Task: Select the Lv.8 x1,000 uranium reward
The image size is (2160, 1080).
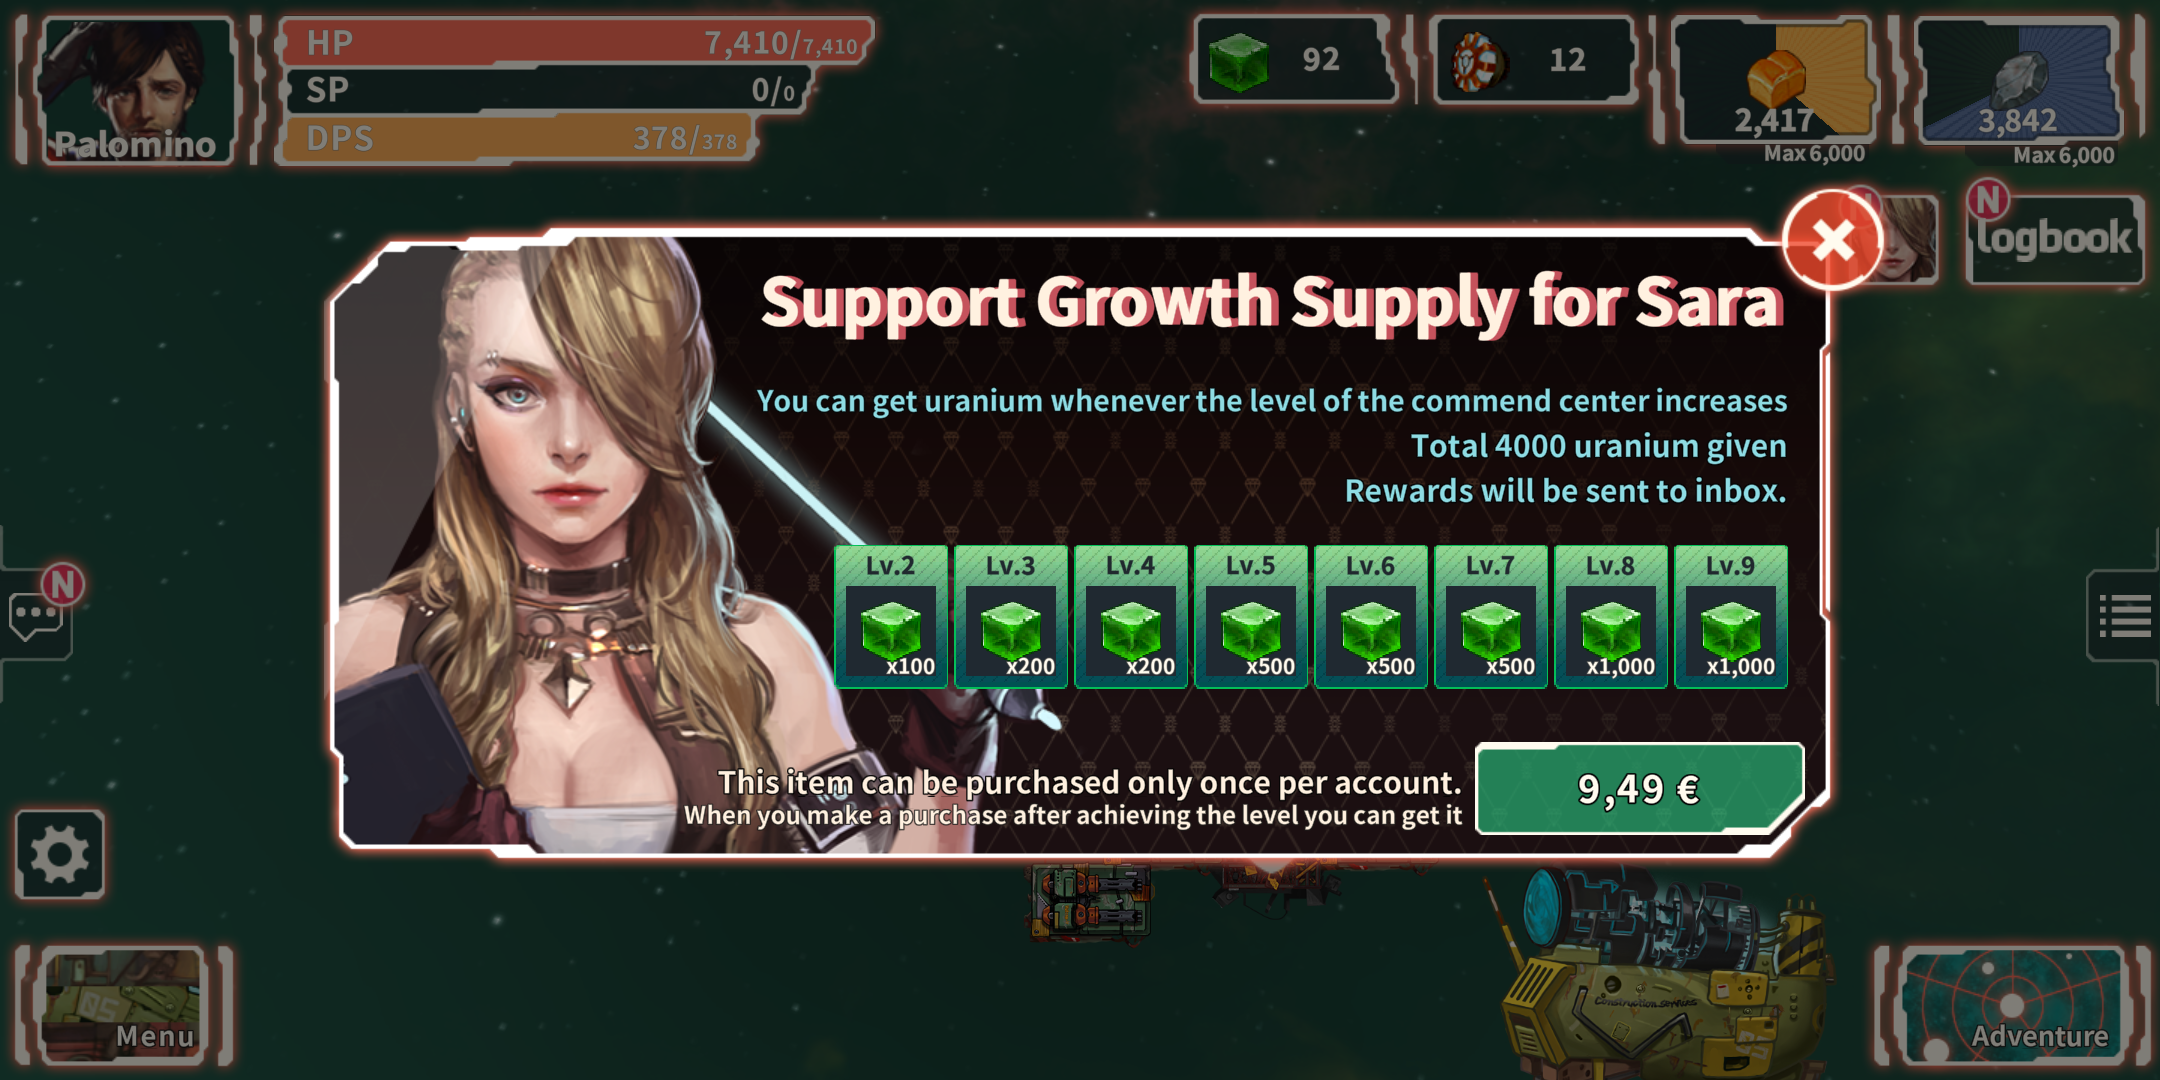Action: point(1610,617)
